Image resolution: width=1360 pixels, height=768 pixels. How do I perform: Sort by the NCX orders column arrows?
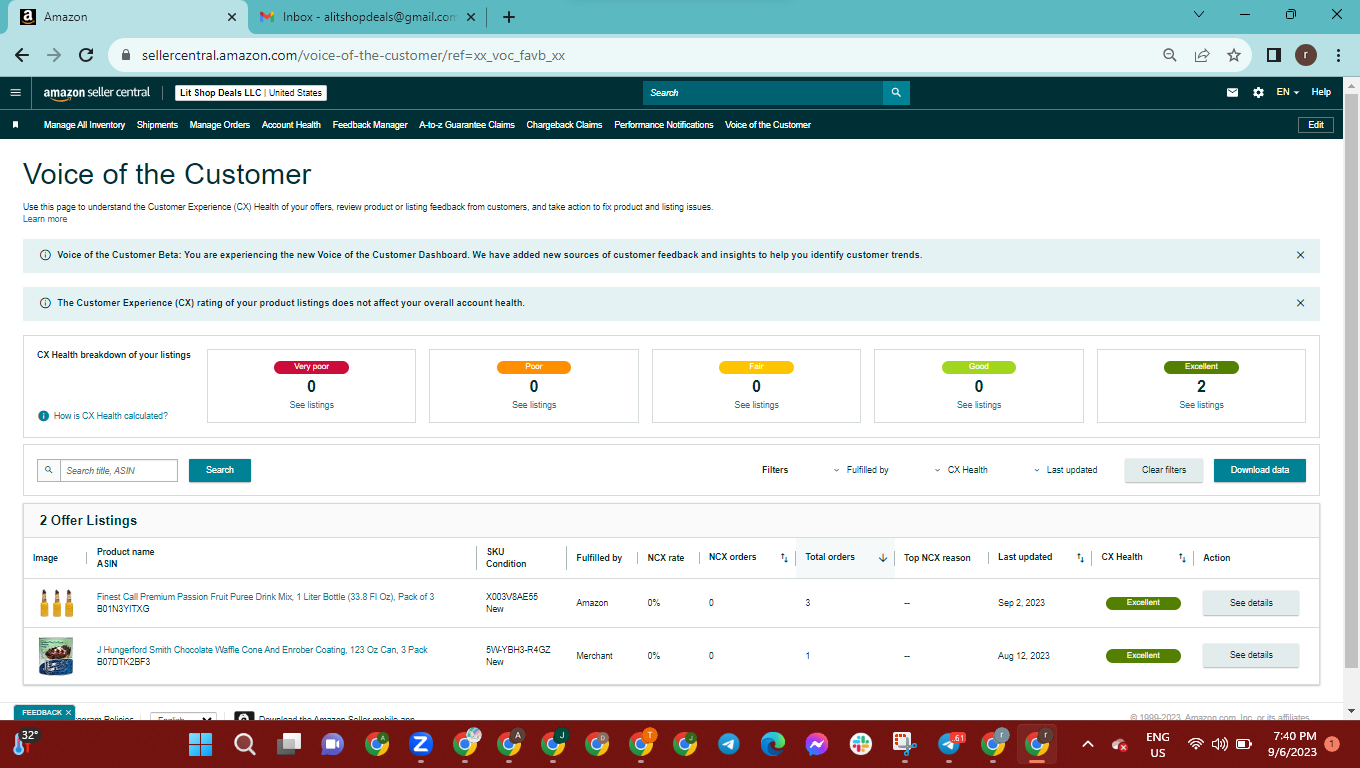tap(784, 558)
